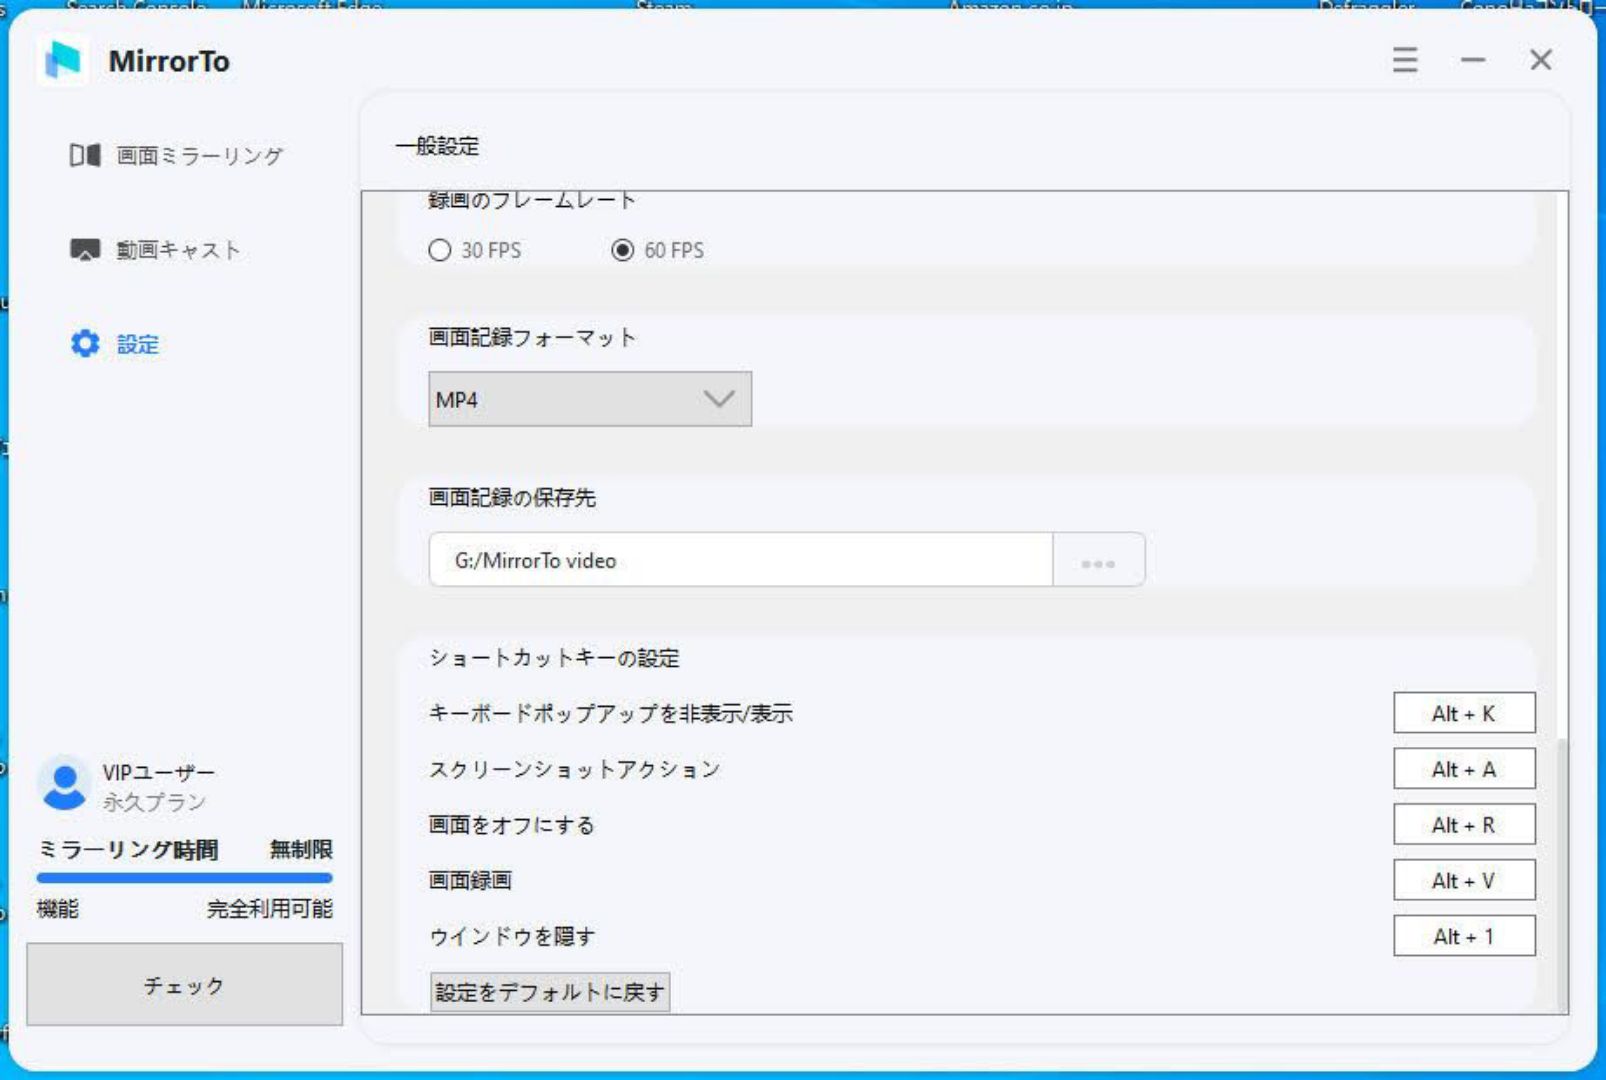Click the Alt + V shortcut box
1606x1080 pixels.
coord(1464,880)
